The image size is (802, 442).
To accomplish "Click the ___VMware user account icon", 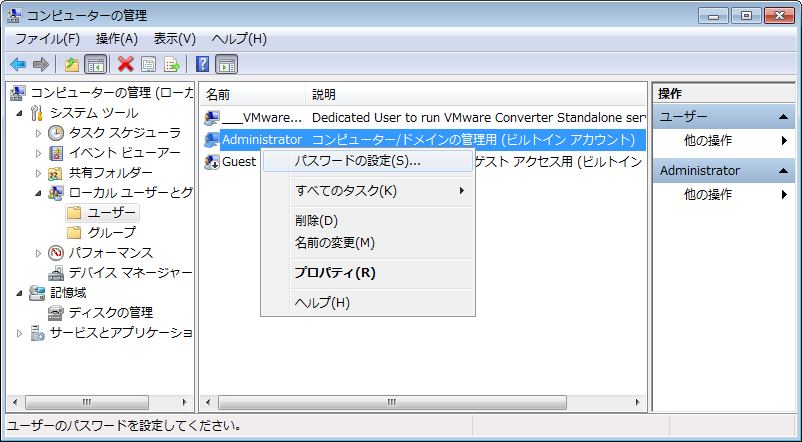I will click(x=212, y=118).
